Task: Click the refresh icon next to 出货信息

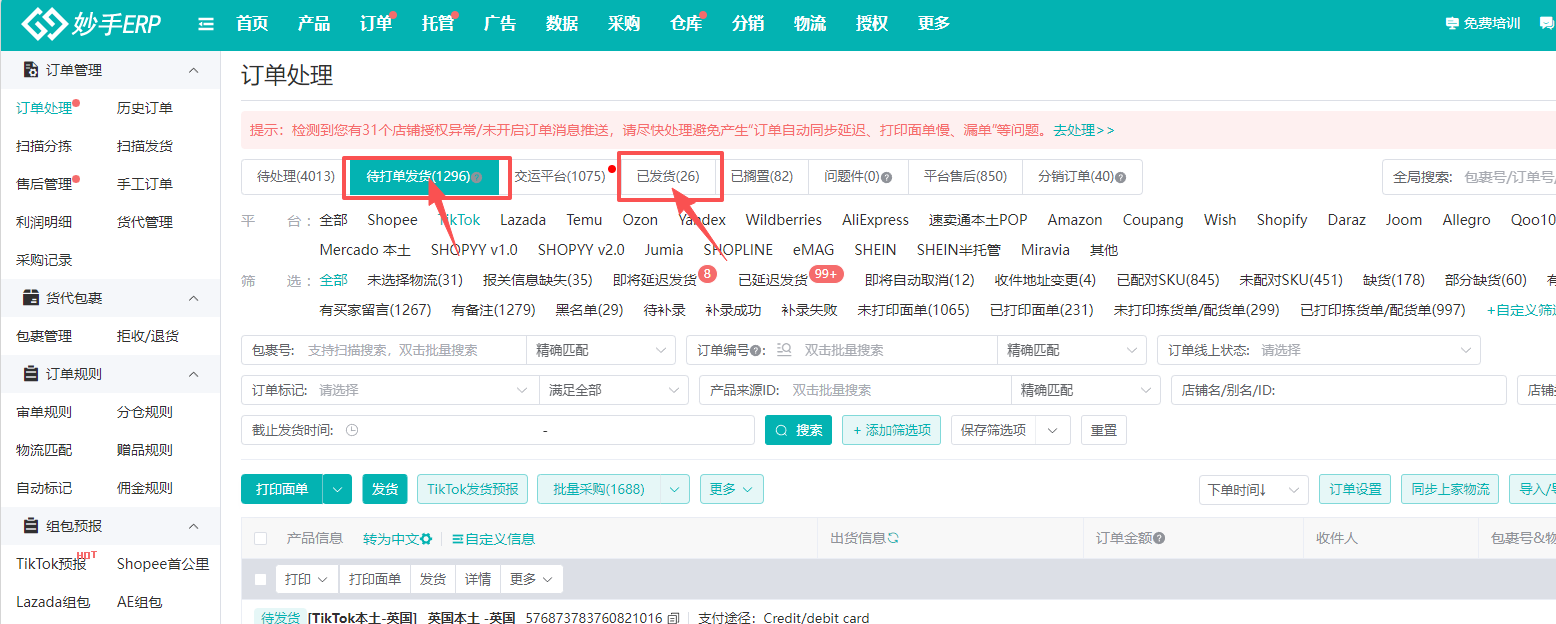Action: pyautogui.click(x=893, y=538)
